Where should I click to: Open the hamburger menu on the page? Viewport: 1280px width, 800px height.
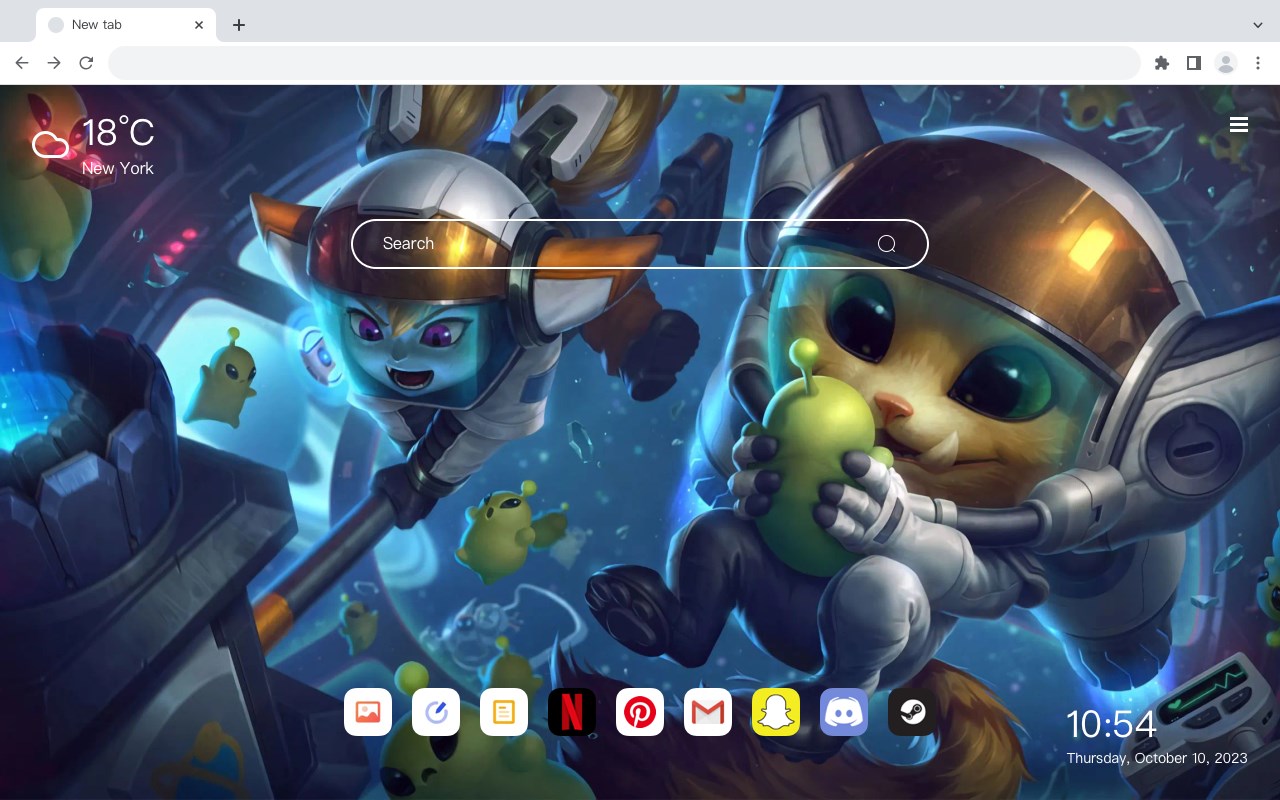(x=1239, y=124)
